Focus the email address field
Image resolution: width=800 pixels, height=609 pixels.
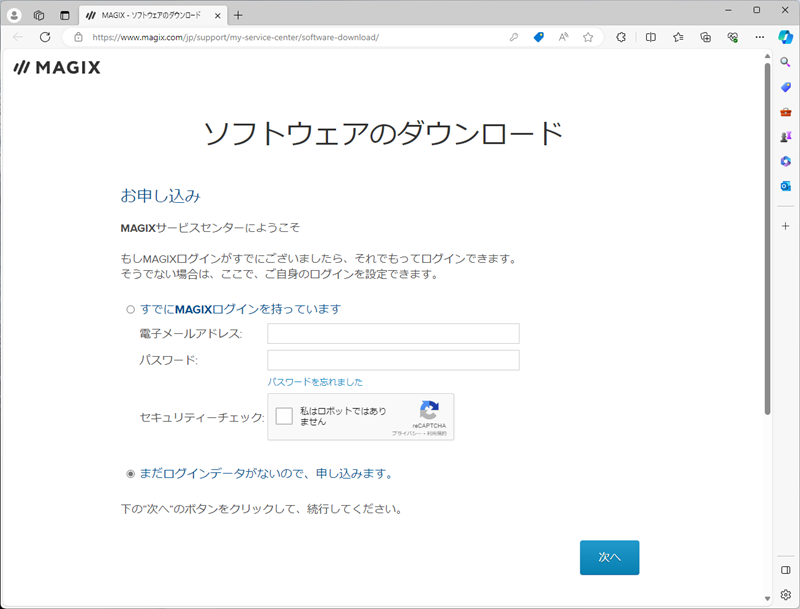pyautogui.click(x=393, y=334)
